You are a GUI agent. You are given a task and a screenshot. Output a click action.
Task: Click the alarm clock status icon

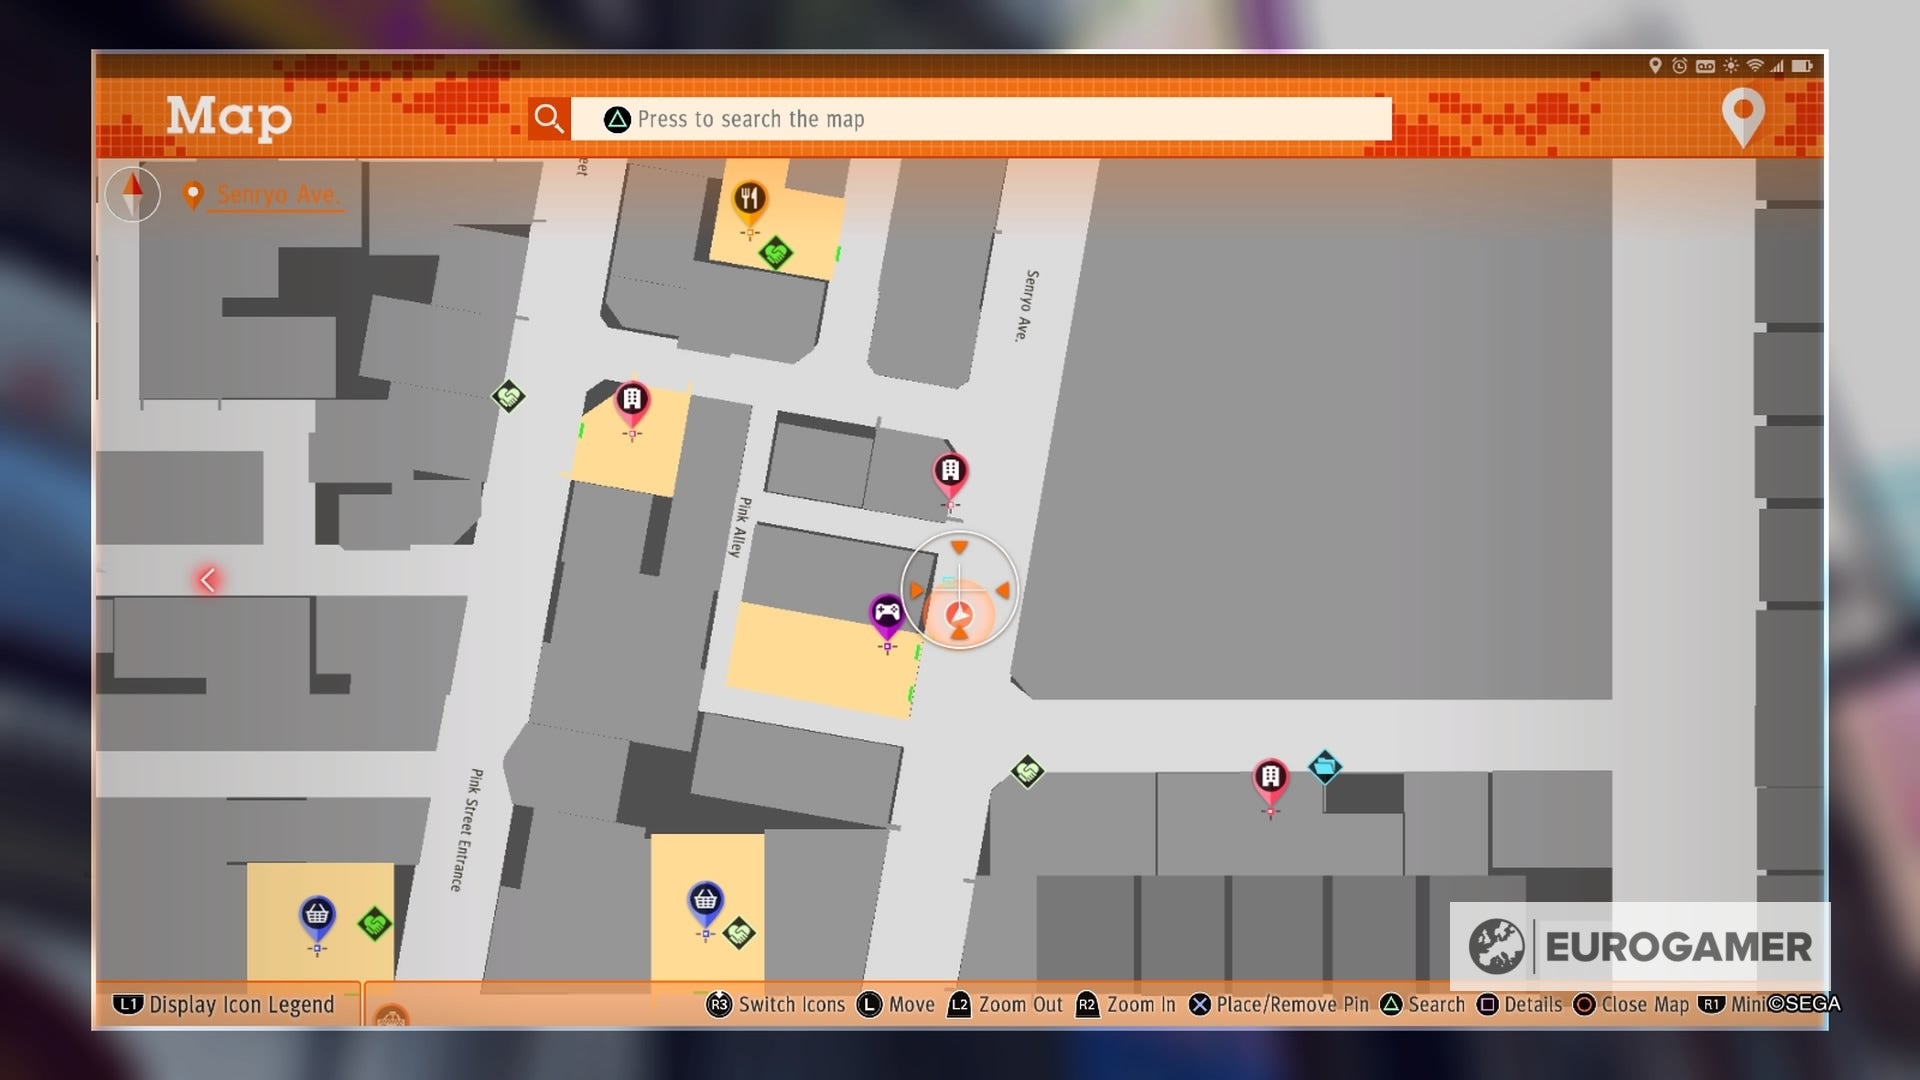click(1680, 66)
